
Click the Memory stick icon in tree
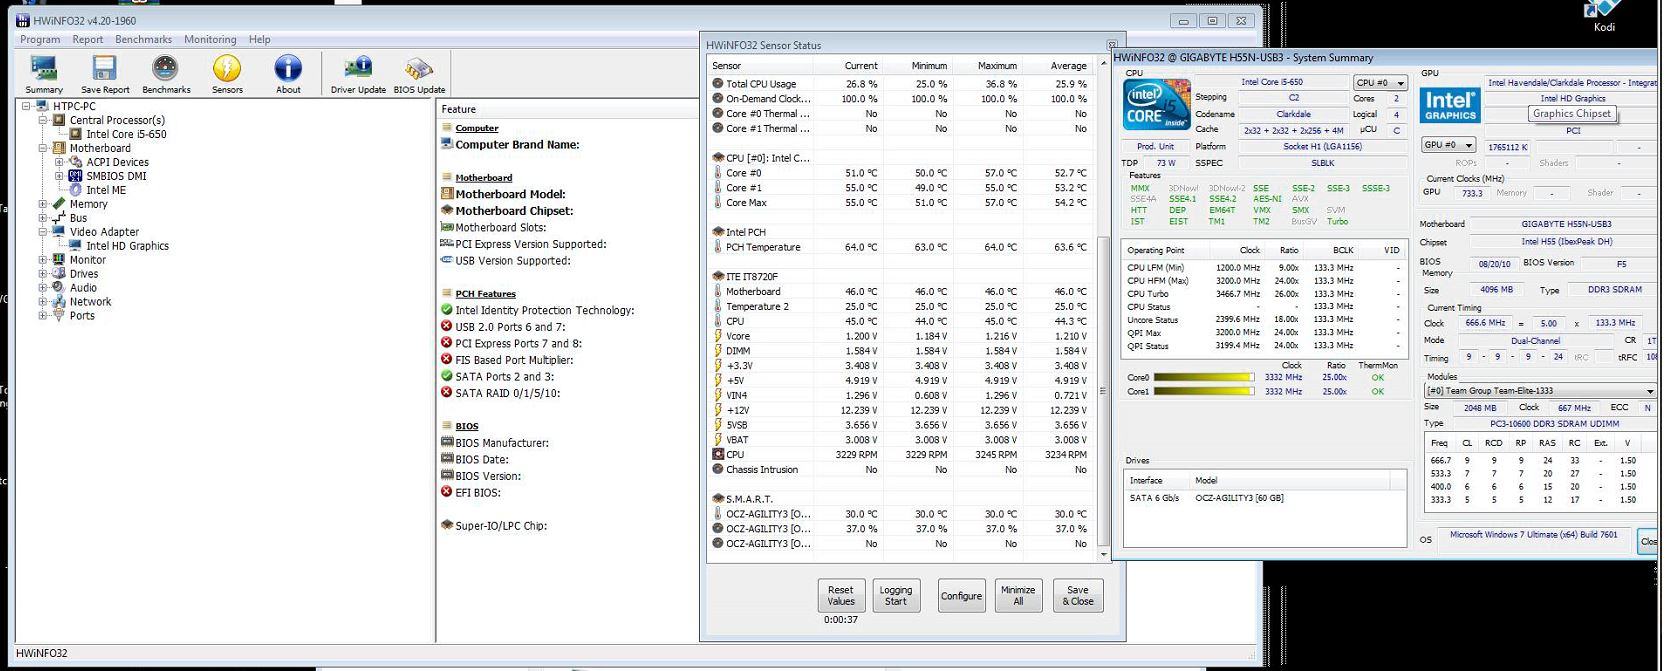pos(59,204)
